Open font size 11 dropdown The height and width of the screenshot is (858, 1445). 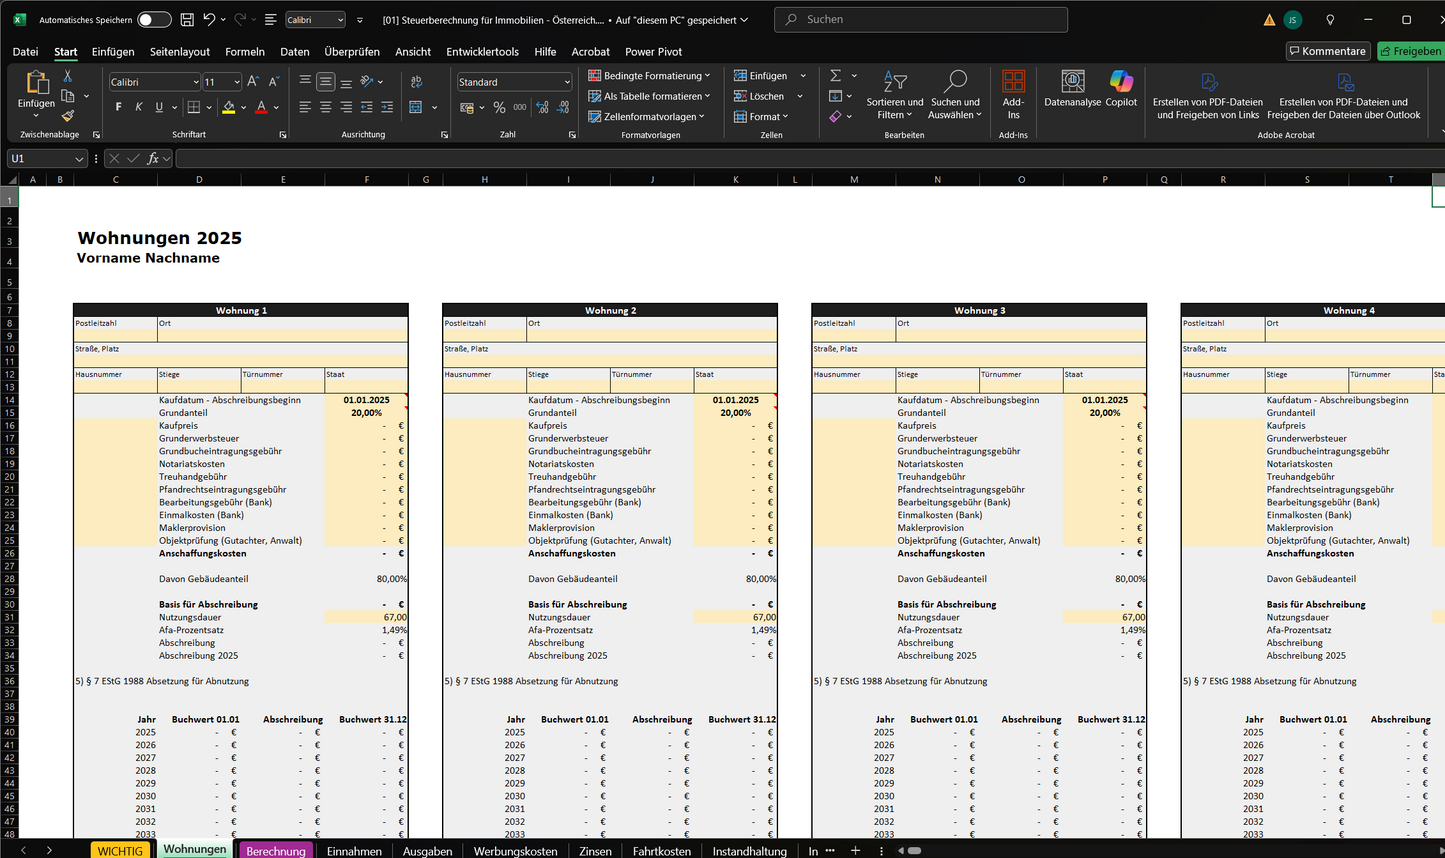point(236,82)
